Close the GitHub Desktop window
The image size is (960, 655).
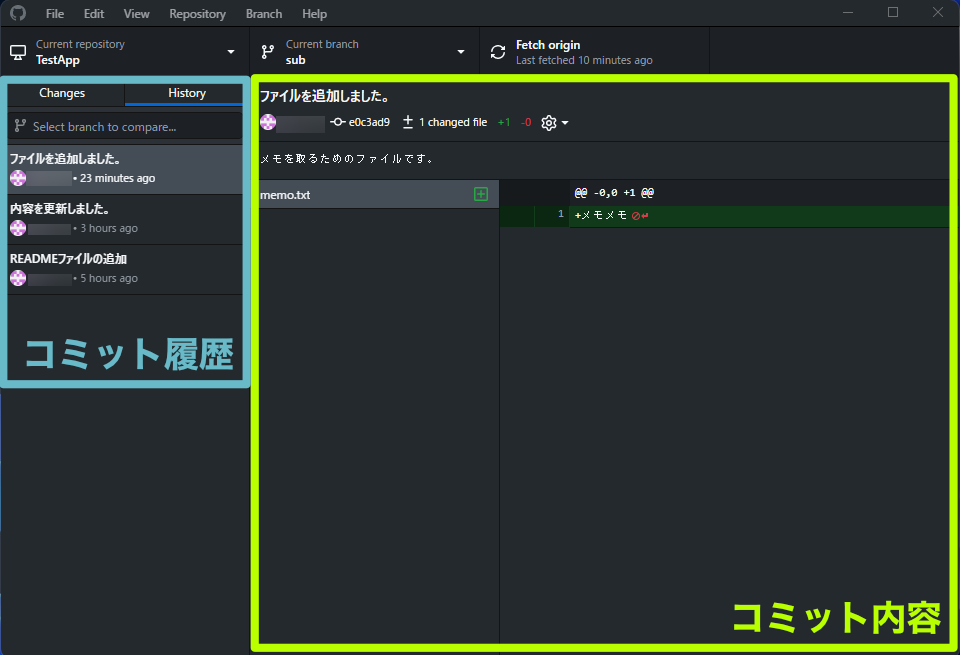[x=937, y=12]
